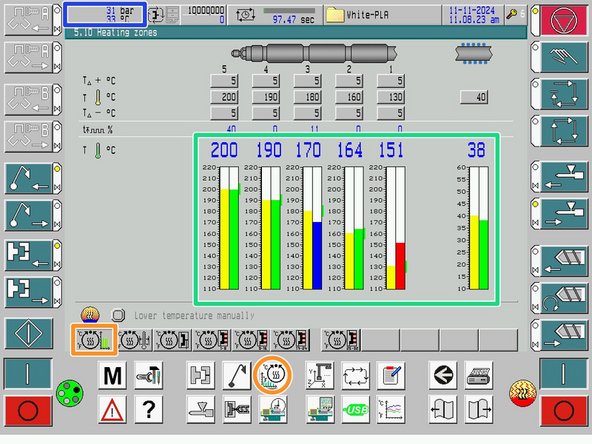This screenshot has width=592, height=444.
Task: Click the printer icon
Action: point(478,376)
